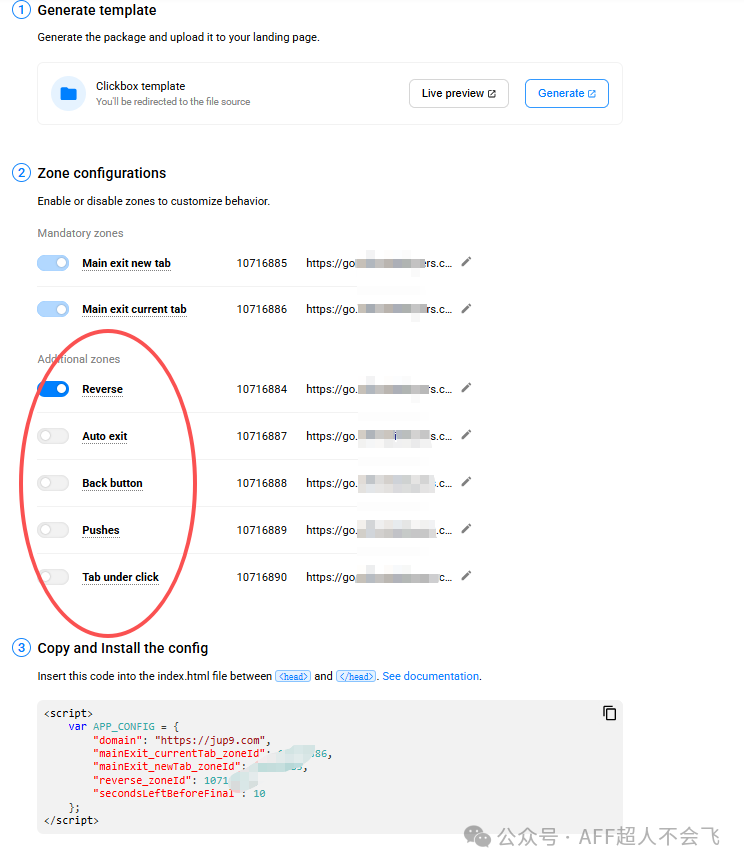744x867 pixels.
Task: Click the Pushes zone URL text
Action: (379, 530)
